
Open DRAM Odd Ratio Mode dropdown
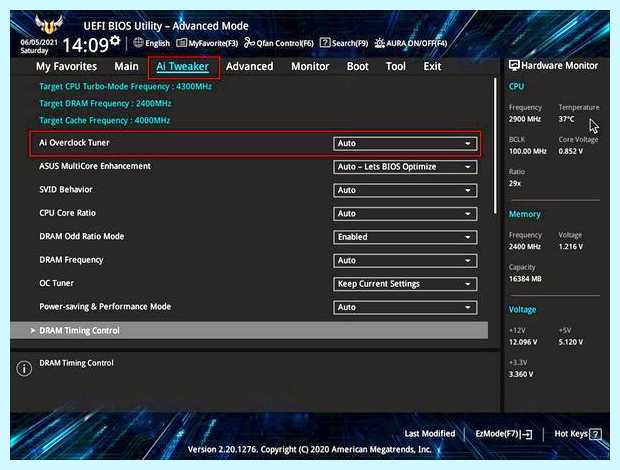click(x=405, y=237)
